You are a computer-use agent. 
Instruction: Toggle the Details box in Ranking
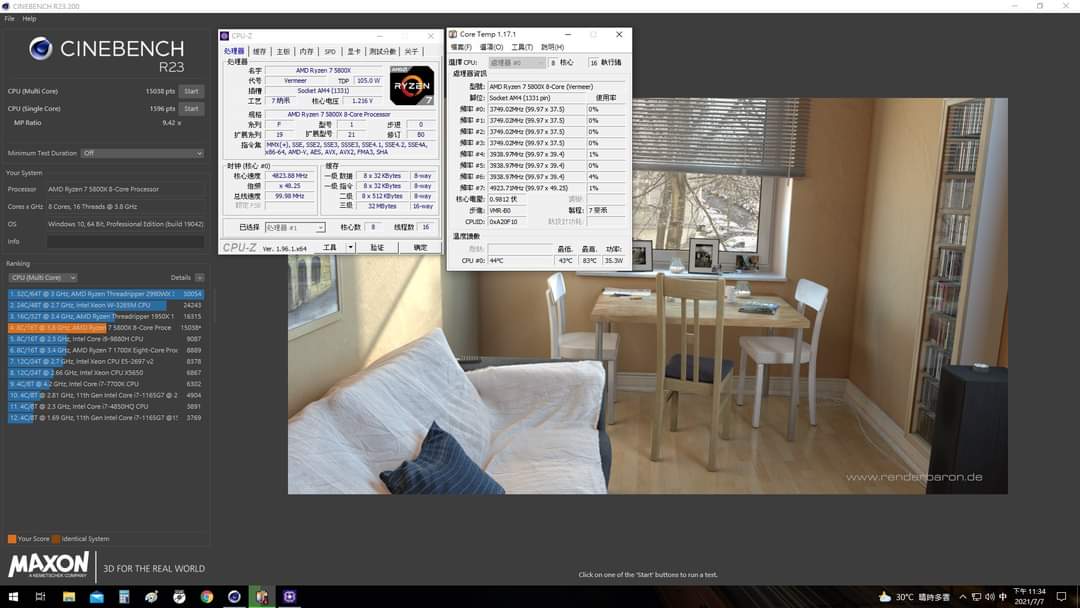point(199,277)
